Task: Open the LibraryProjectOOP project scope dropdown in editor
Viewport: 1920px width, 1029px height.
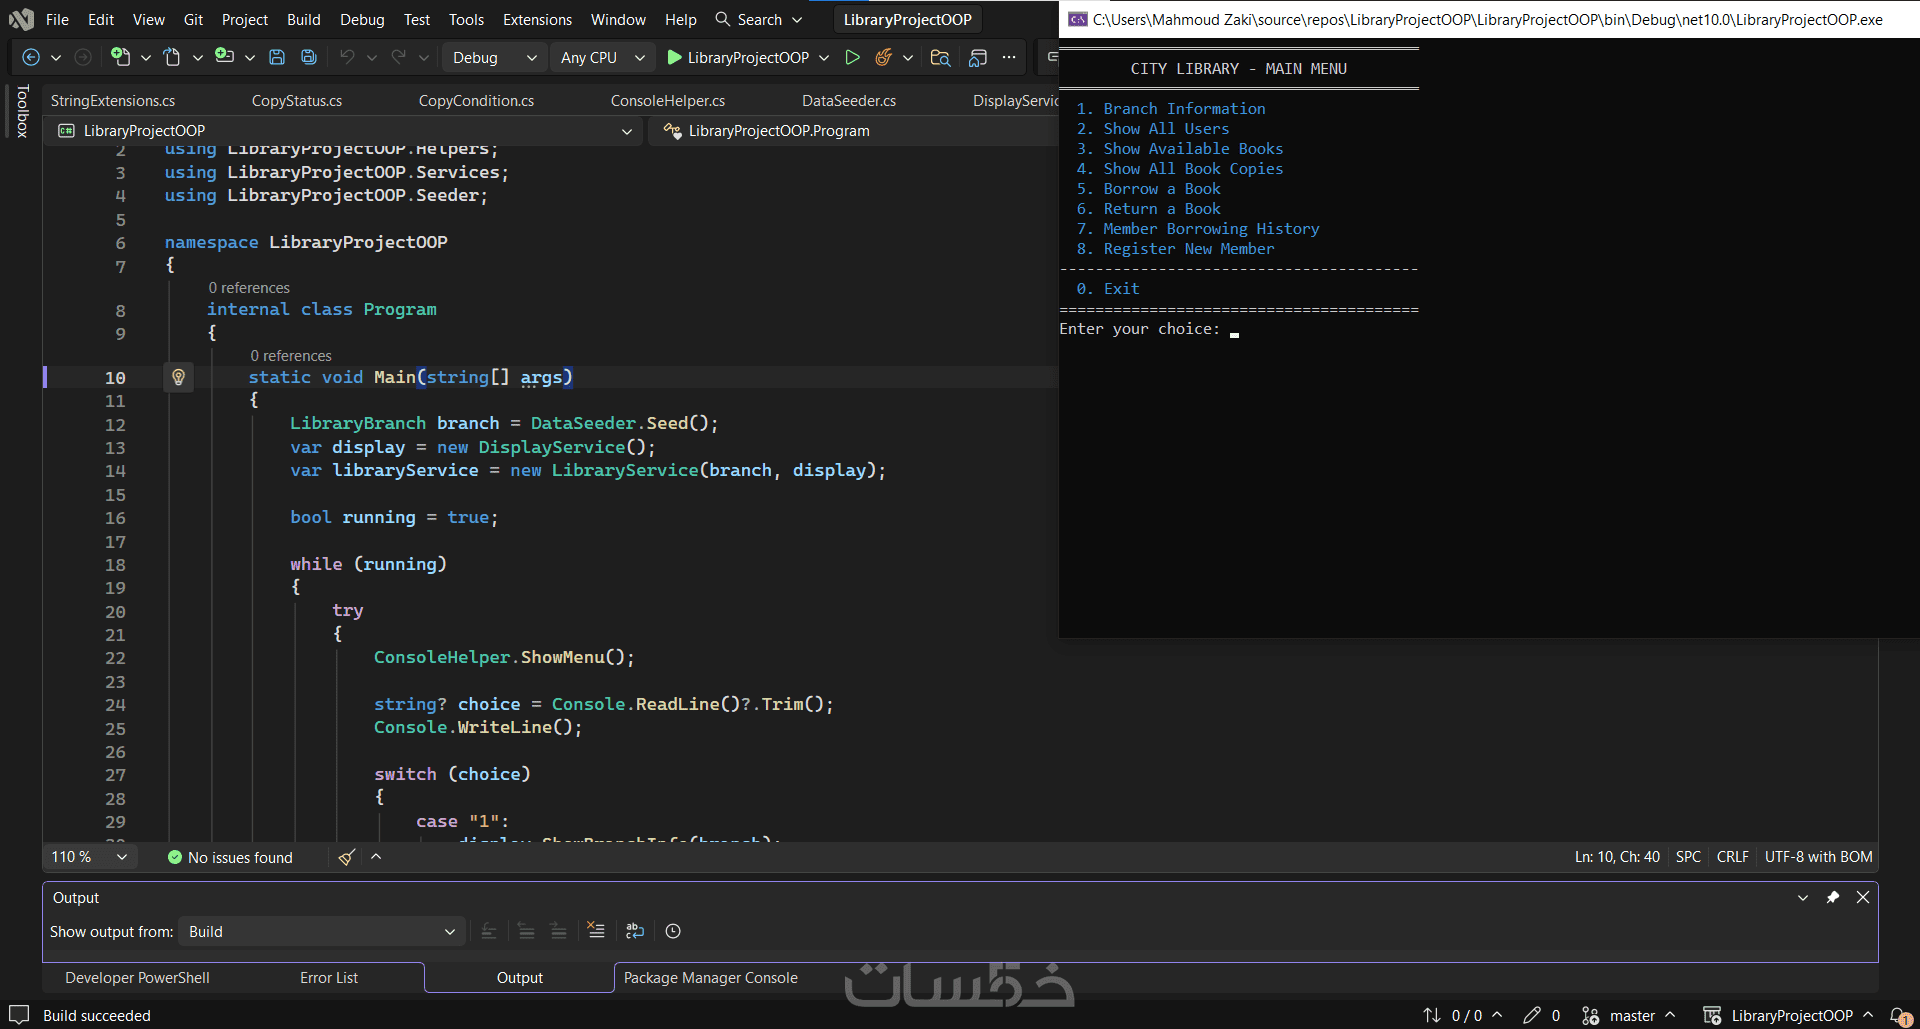Action: point(346,131)
